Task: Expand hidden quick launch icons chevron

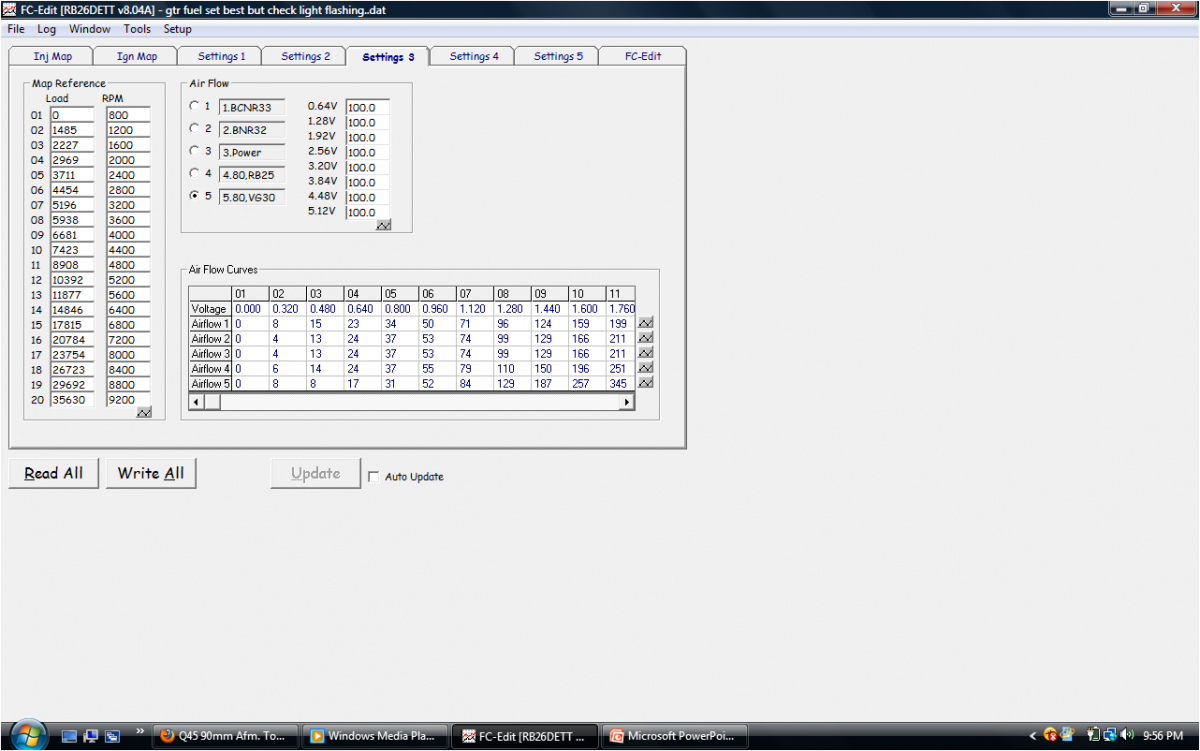Action: 140,731
